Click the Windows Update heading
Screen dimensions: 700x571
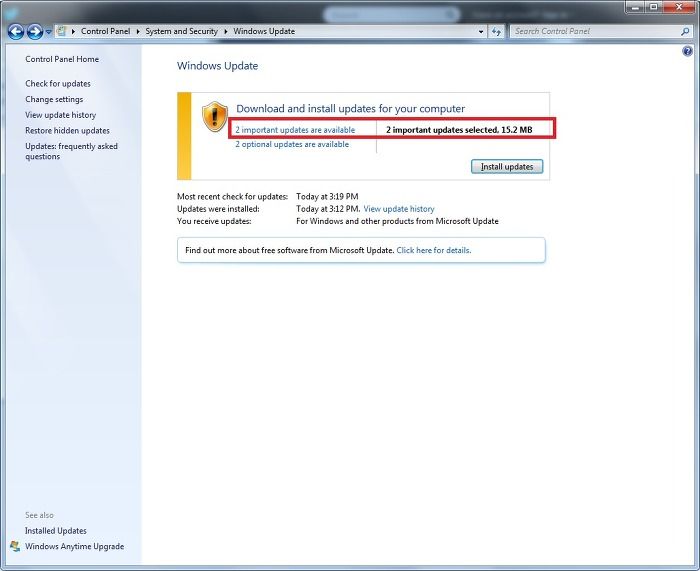(x=217, y=66)
